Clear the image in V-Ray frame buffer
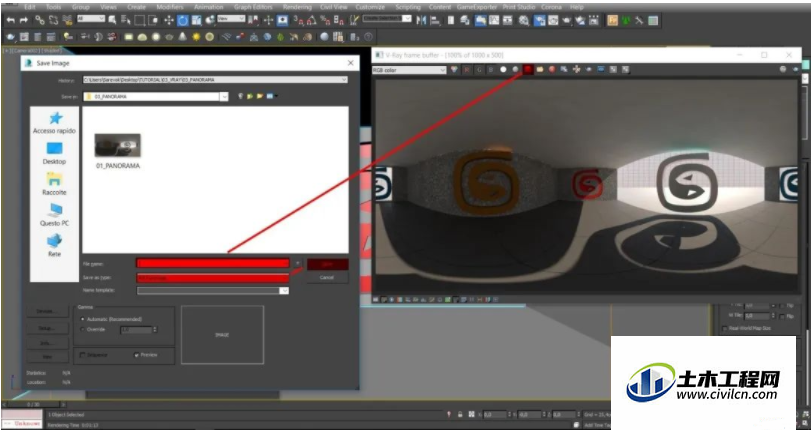Viewport: 812px width, 430px height. click(x=552, y=69)
